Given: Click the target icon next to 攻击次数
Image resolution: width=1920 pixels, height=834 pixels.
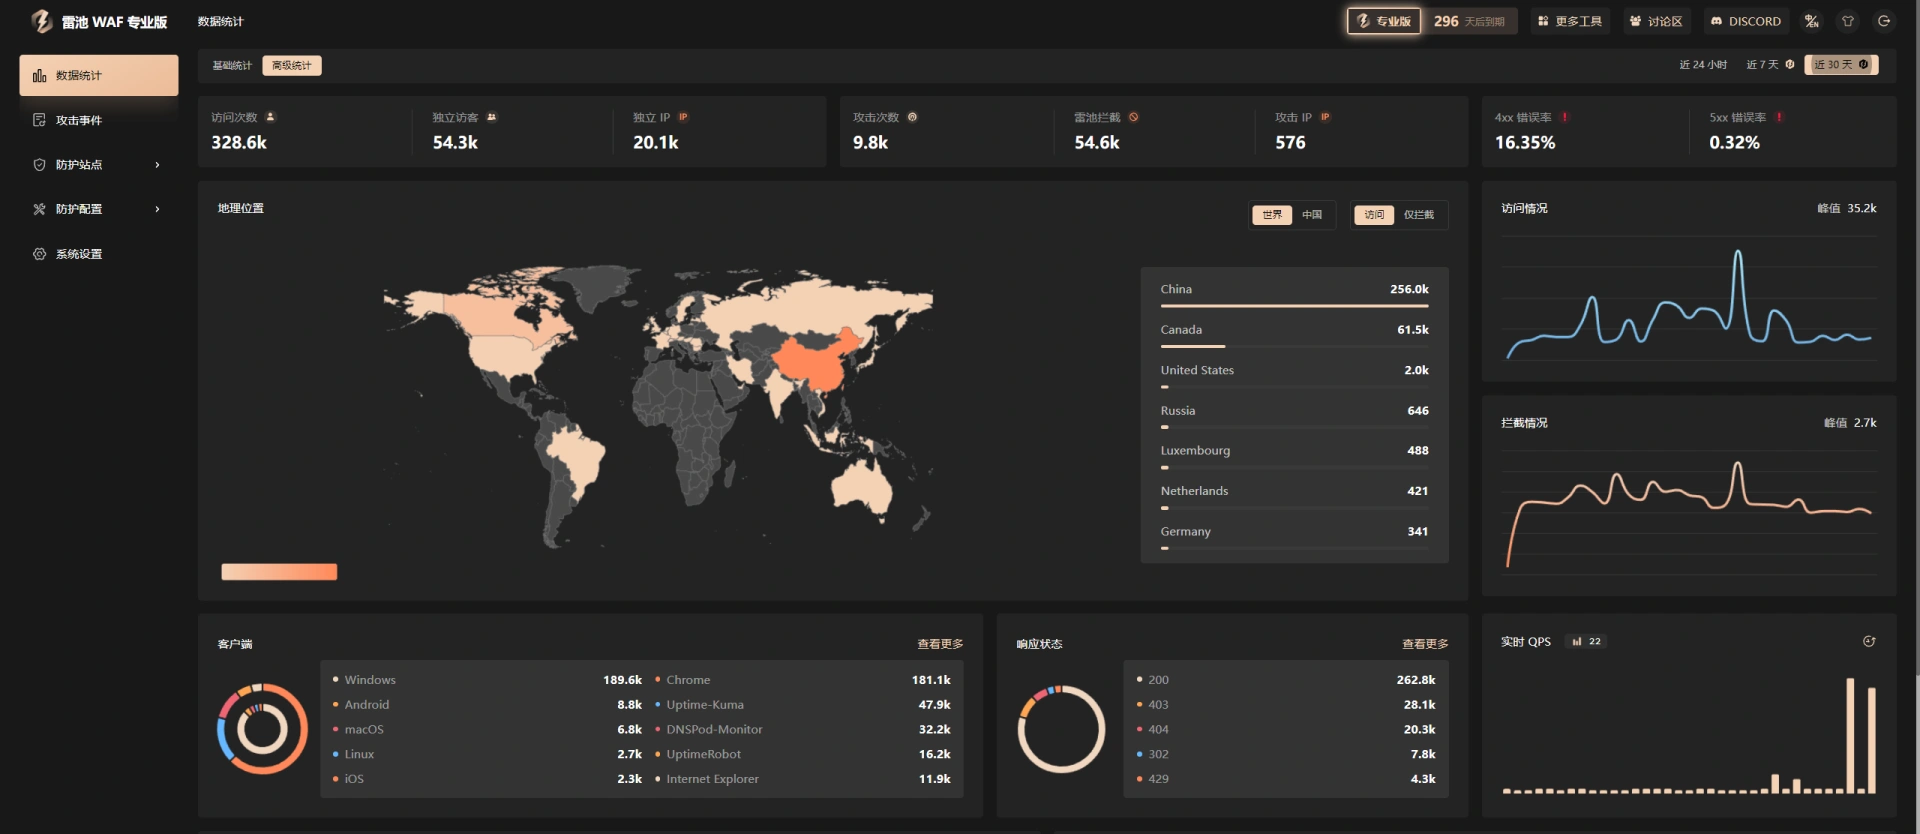Looking at the screenshot, I should 912,117.
